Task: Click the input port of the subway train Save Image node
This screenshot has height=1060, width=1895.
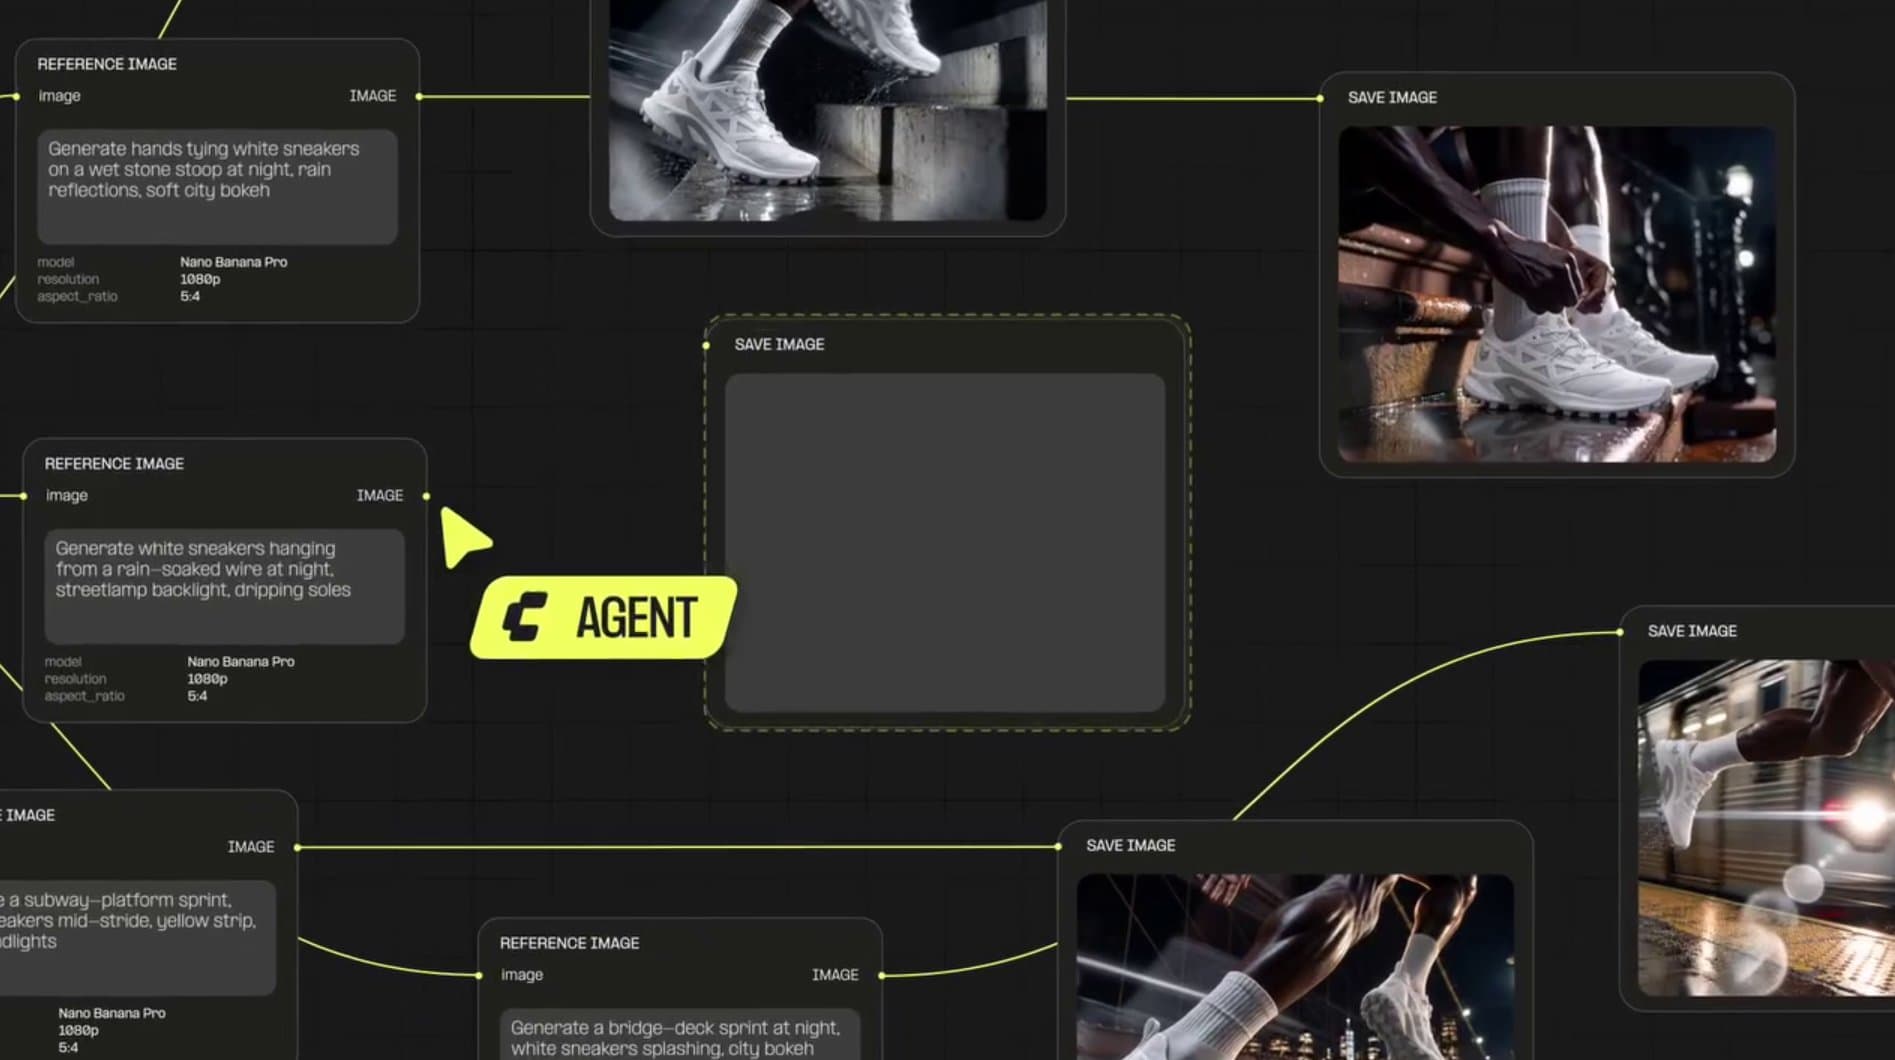Action: [1620, 632]
